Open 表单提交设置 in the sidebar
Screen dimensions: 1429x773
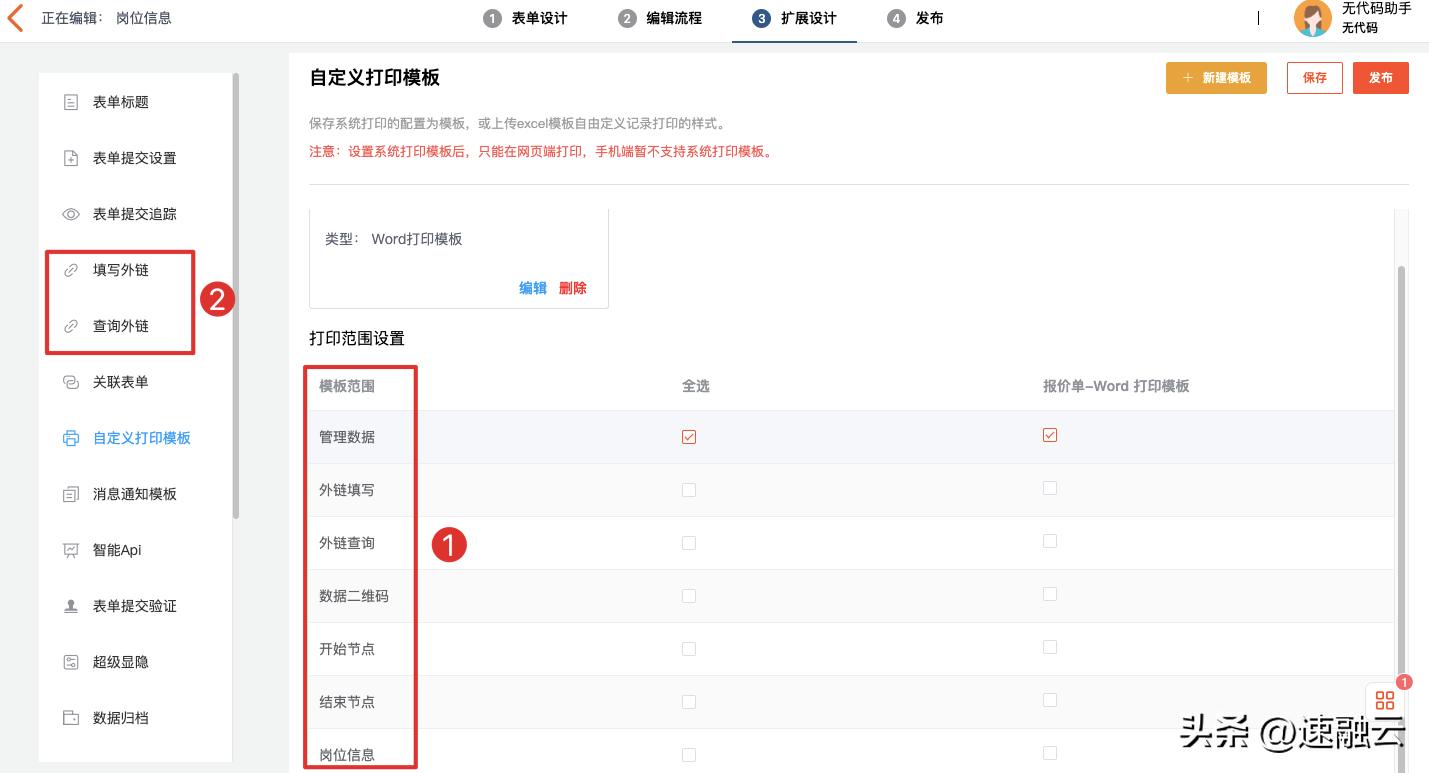[135, 158]
